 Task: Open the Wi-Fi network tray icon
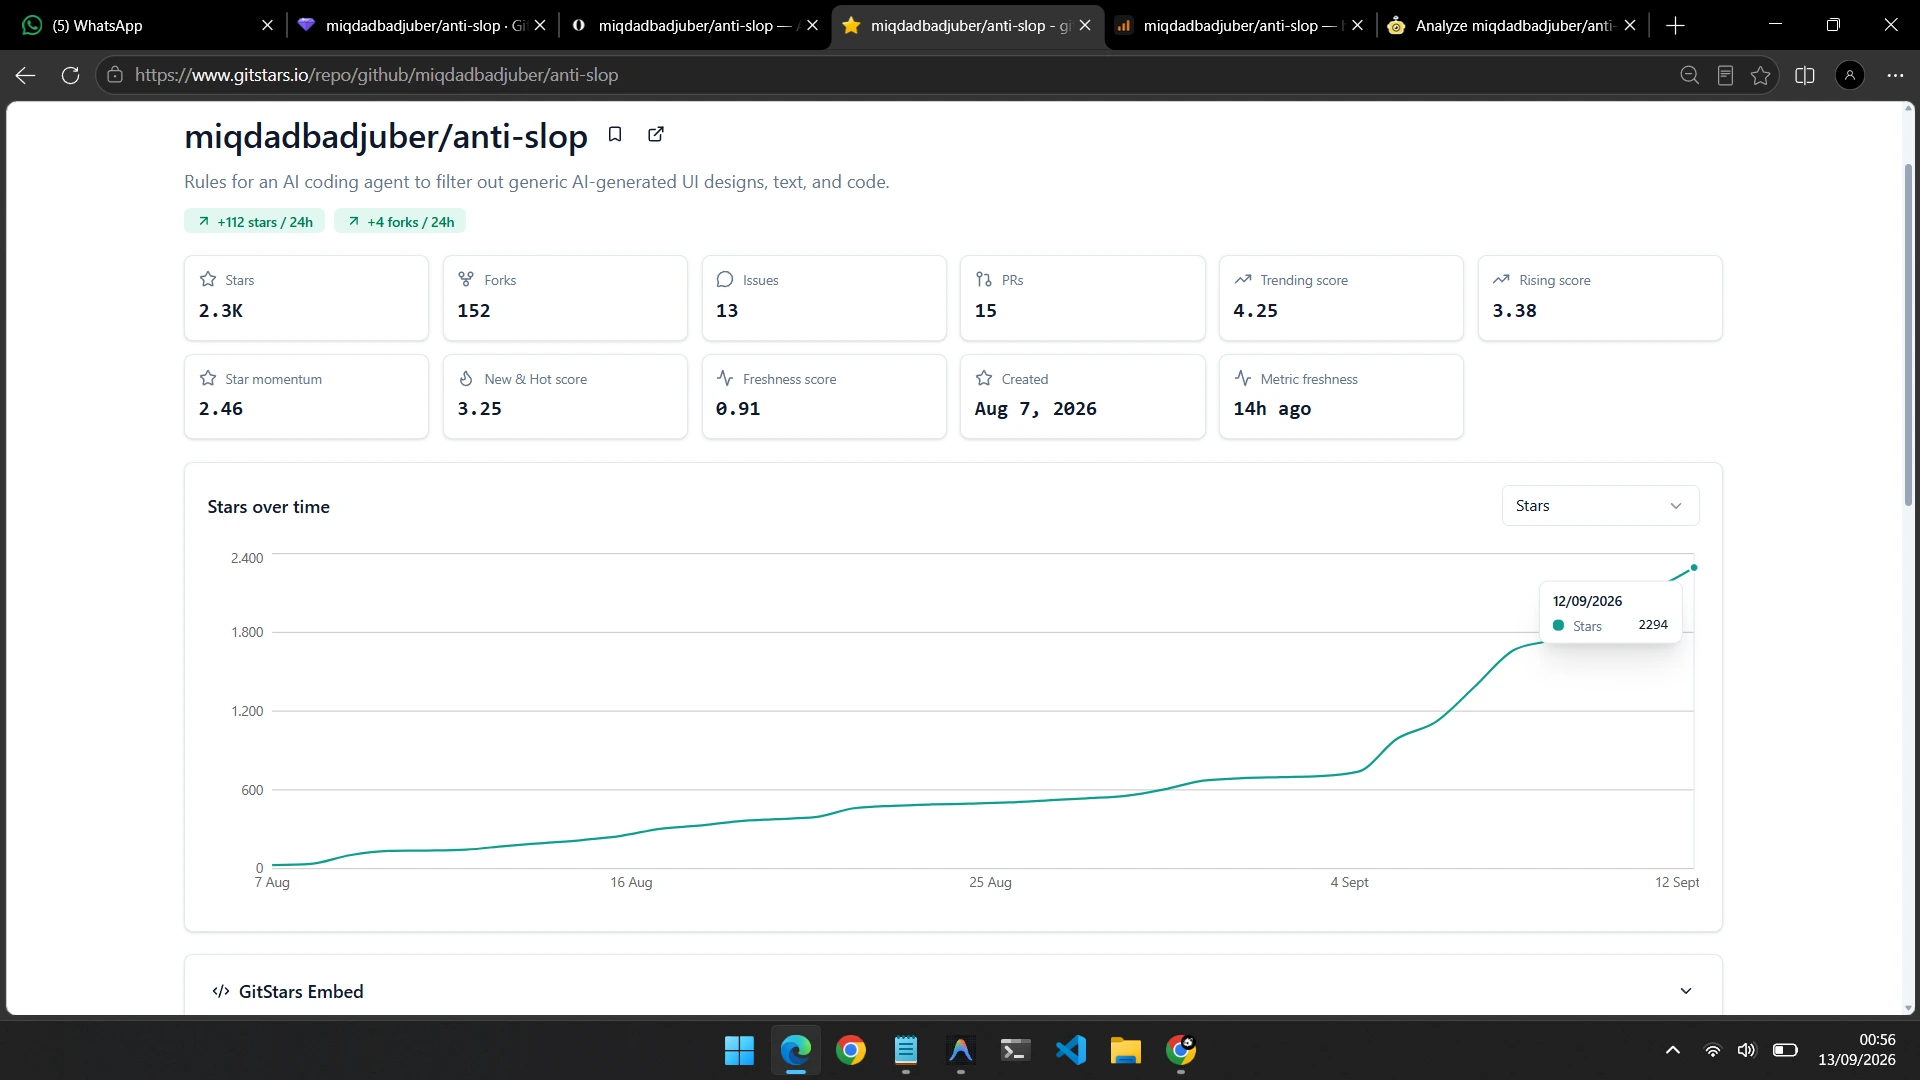[x=1713, y=1050]
